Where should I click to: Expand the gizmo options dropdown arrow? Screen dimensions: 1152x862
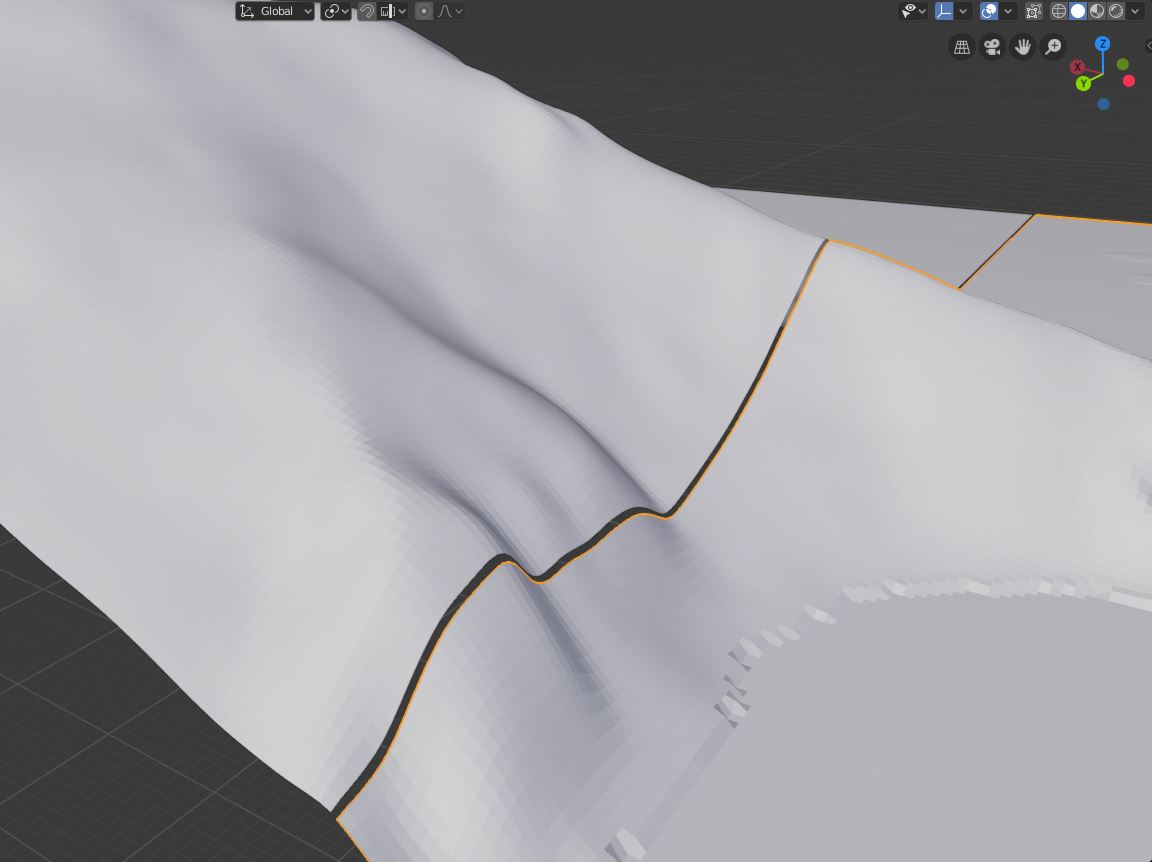point(962,11)
